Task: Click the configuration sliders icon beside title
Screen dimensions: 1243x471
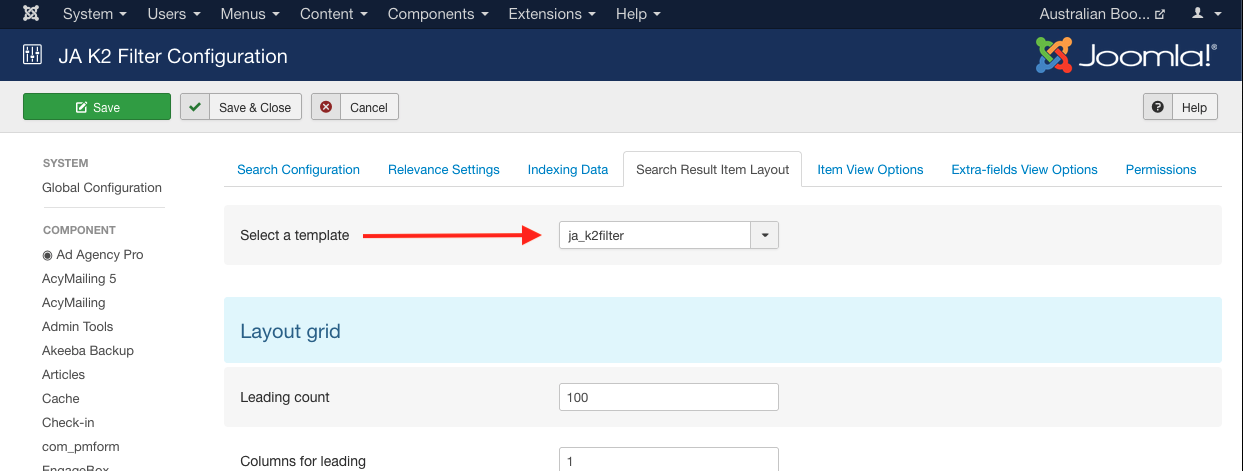Action: [x=33, y=56]
